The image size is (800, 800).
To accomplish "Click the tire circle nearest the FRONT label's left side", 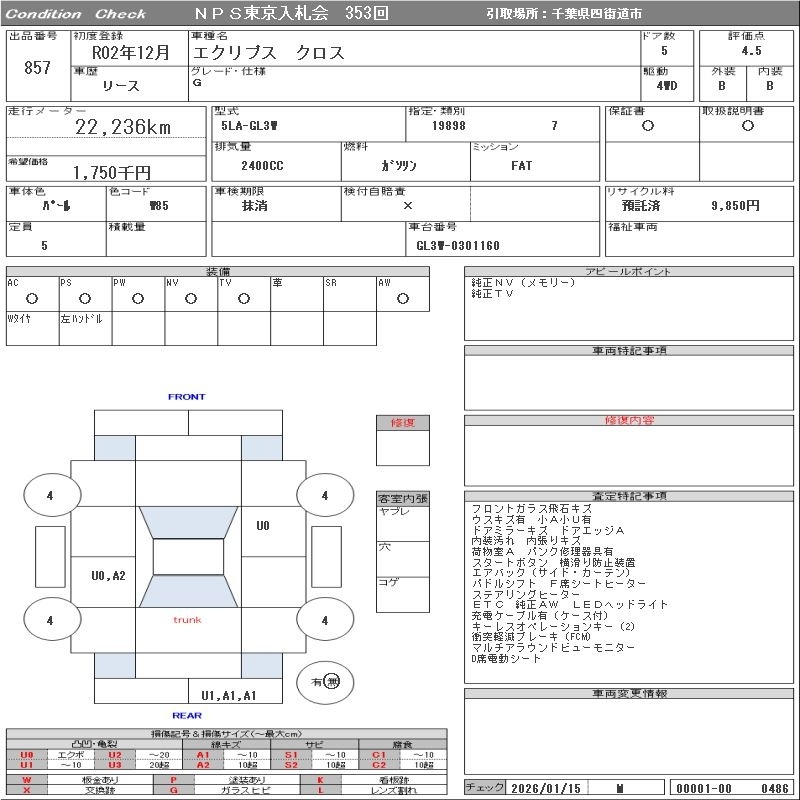I will 50,495.
